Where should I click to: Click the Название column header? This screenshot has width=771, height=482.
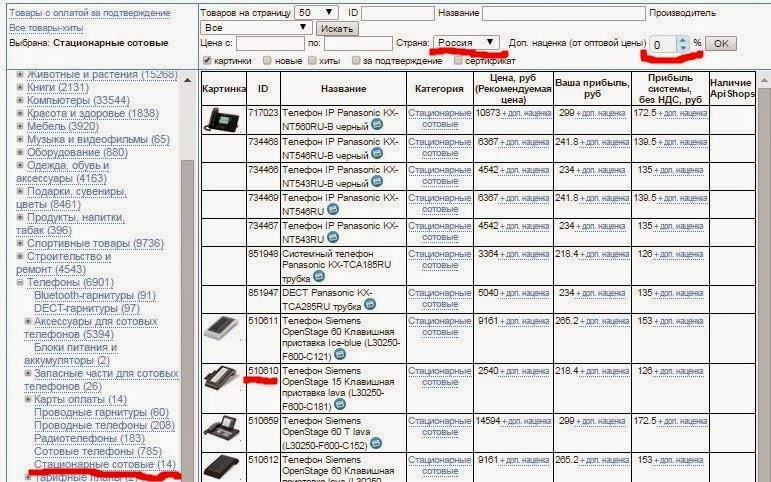[x=343, y=89]
